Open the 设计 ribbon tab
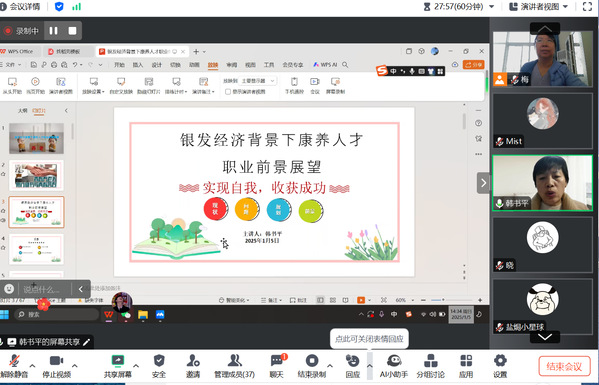 point(157,65)
